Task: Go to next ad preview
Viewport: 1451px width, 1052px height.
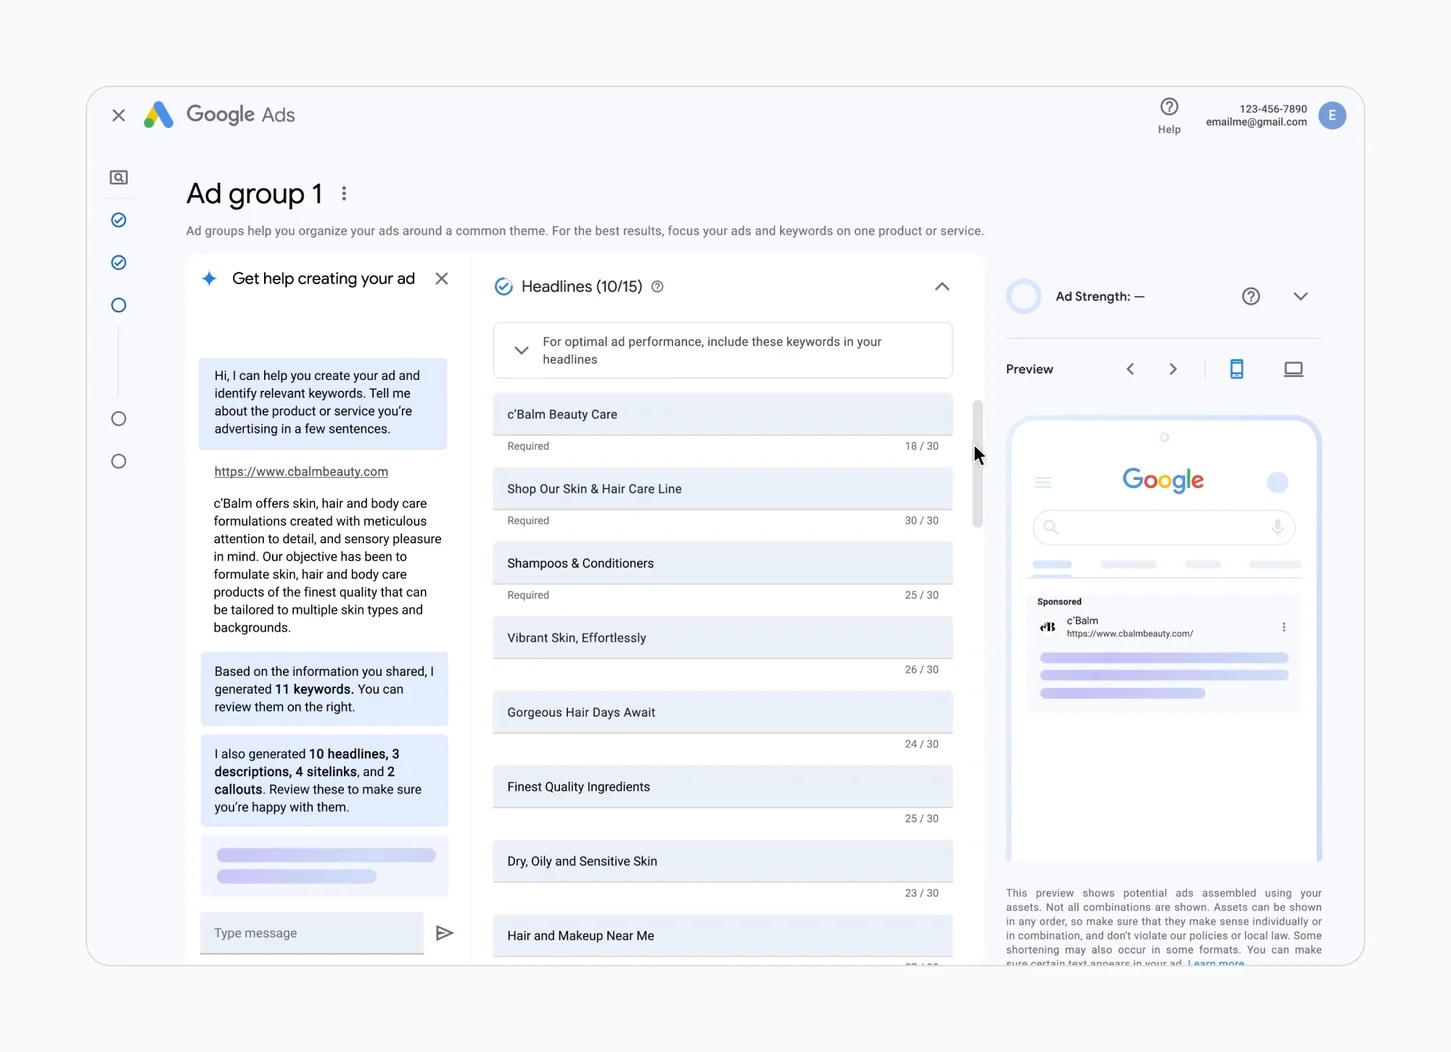Action: [1173, 369]
